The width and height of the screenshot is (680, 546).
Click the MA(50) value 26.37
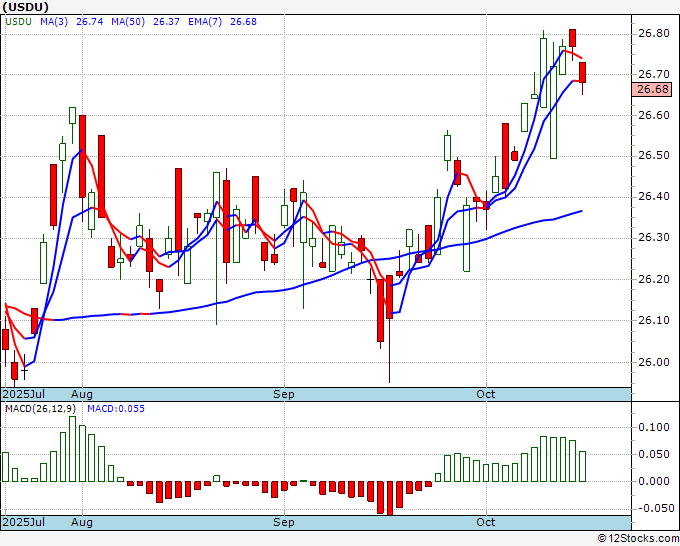tap(167, 22)
